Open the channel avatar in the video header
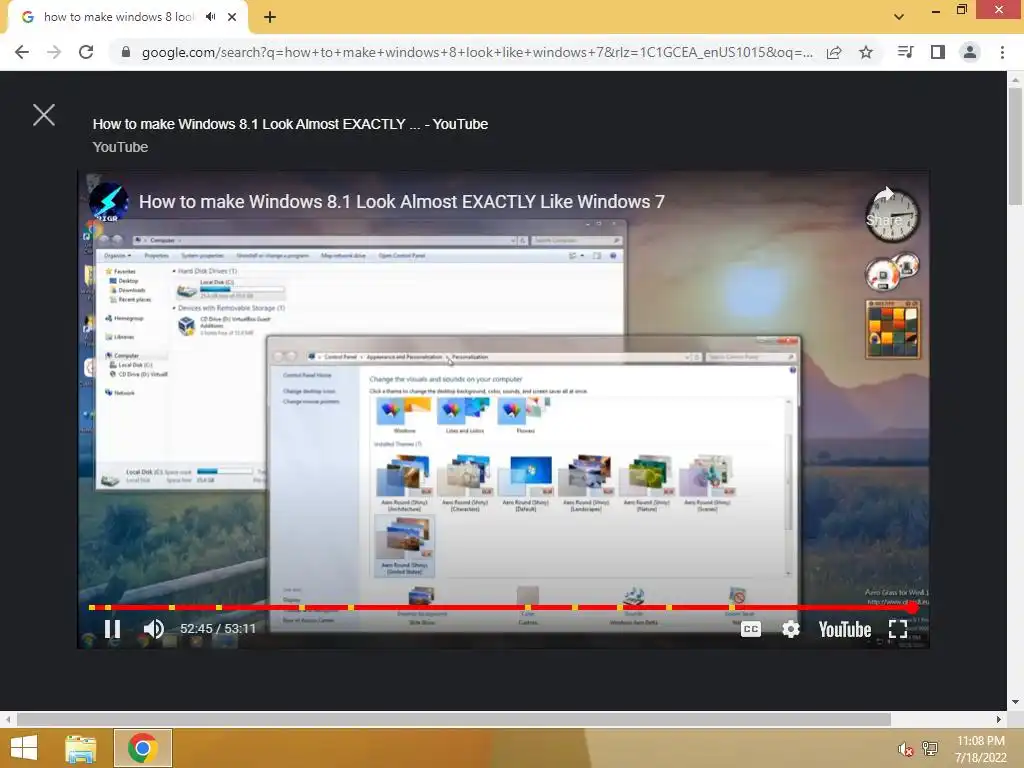The image size is (1024, 768). coord(108,202)
